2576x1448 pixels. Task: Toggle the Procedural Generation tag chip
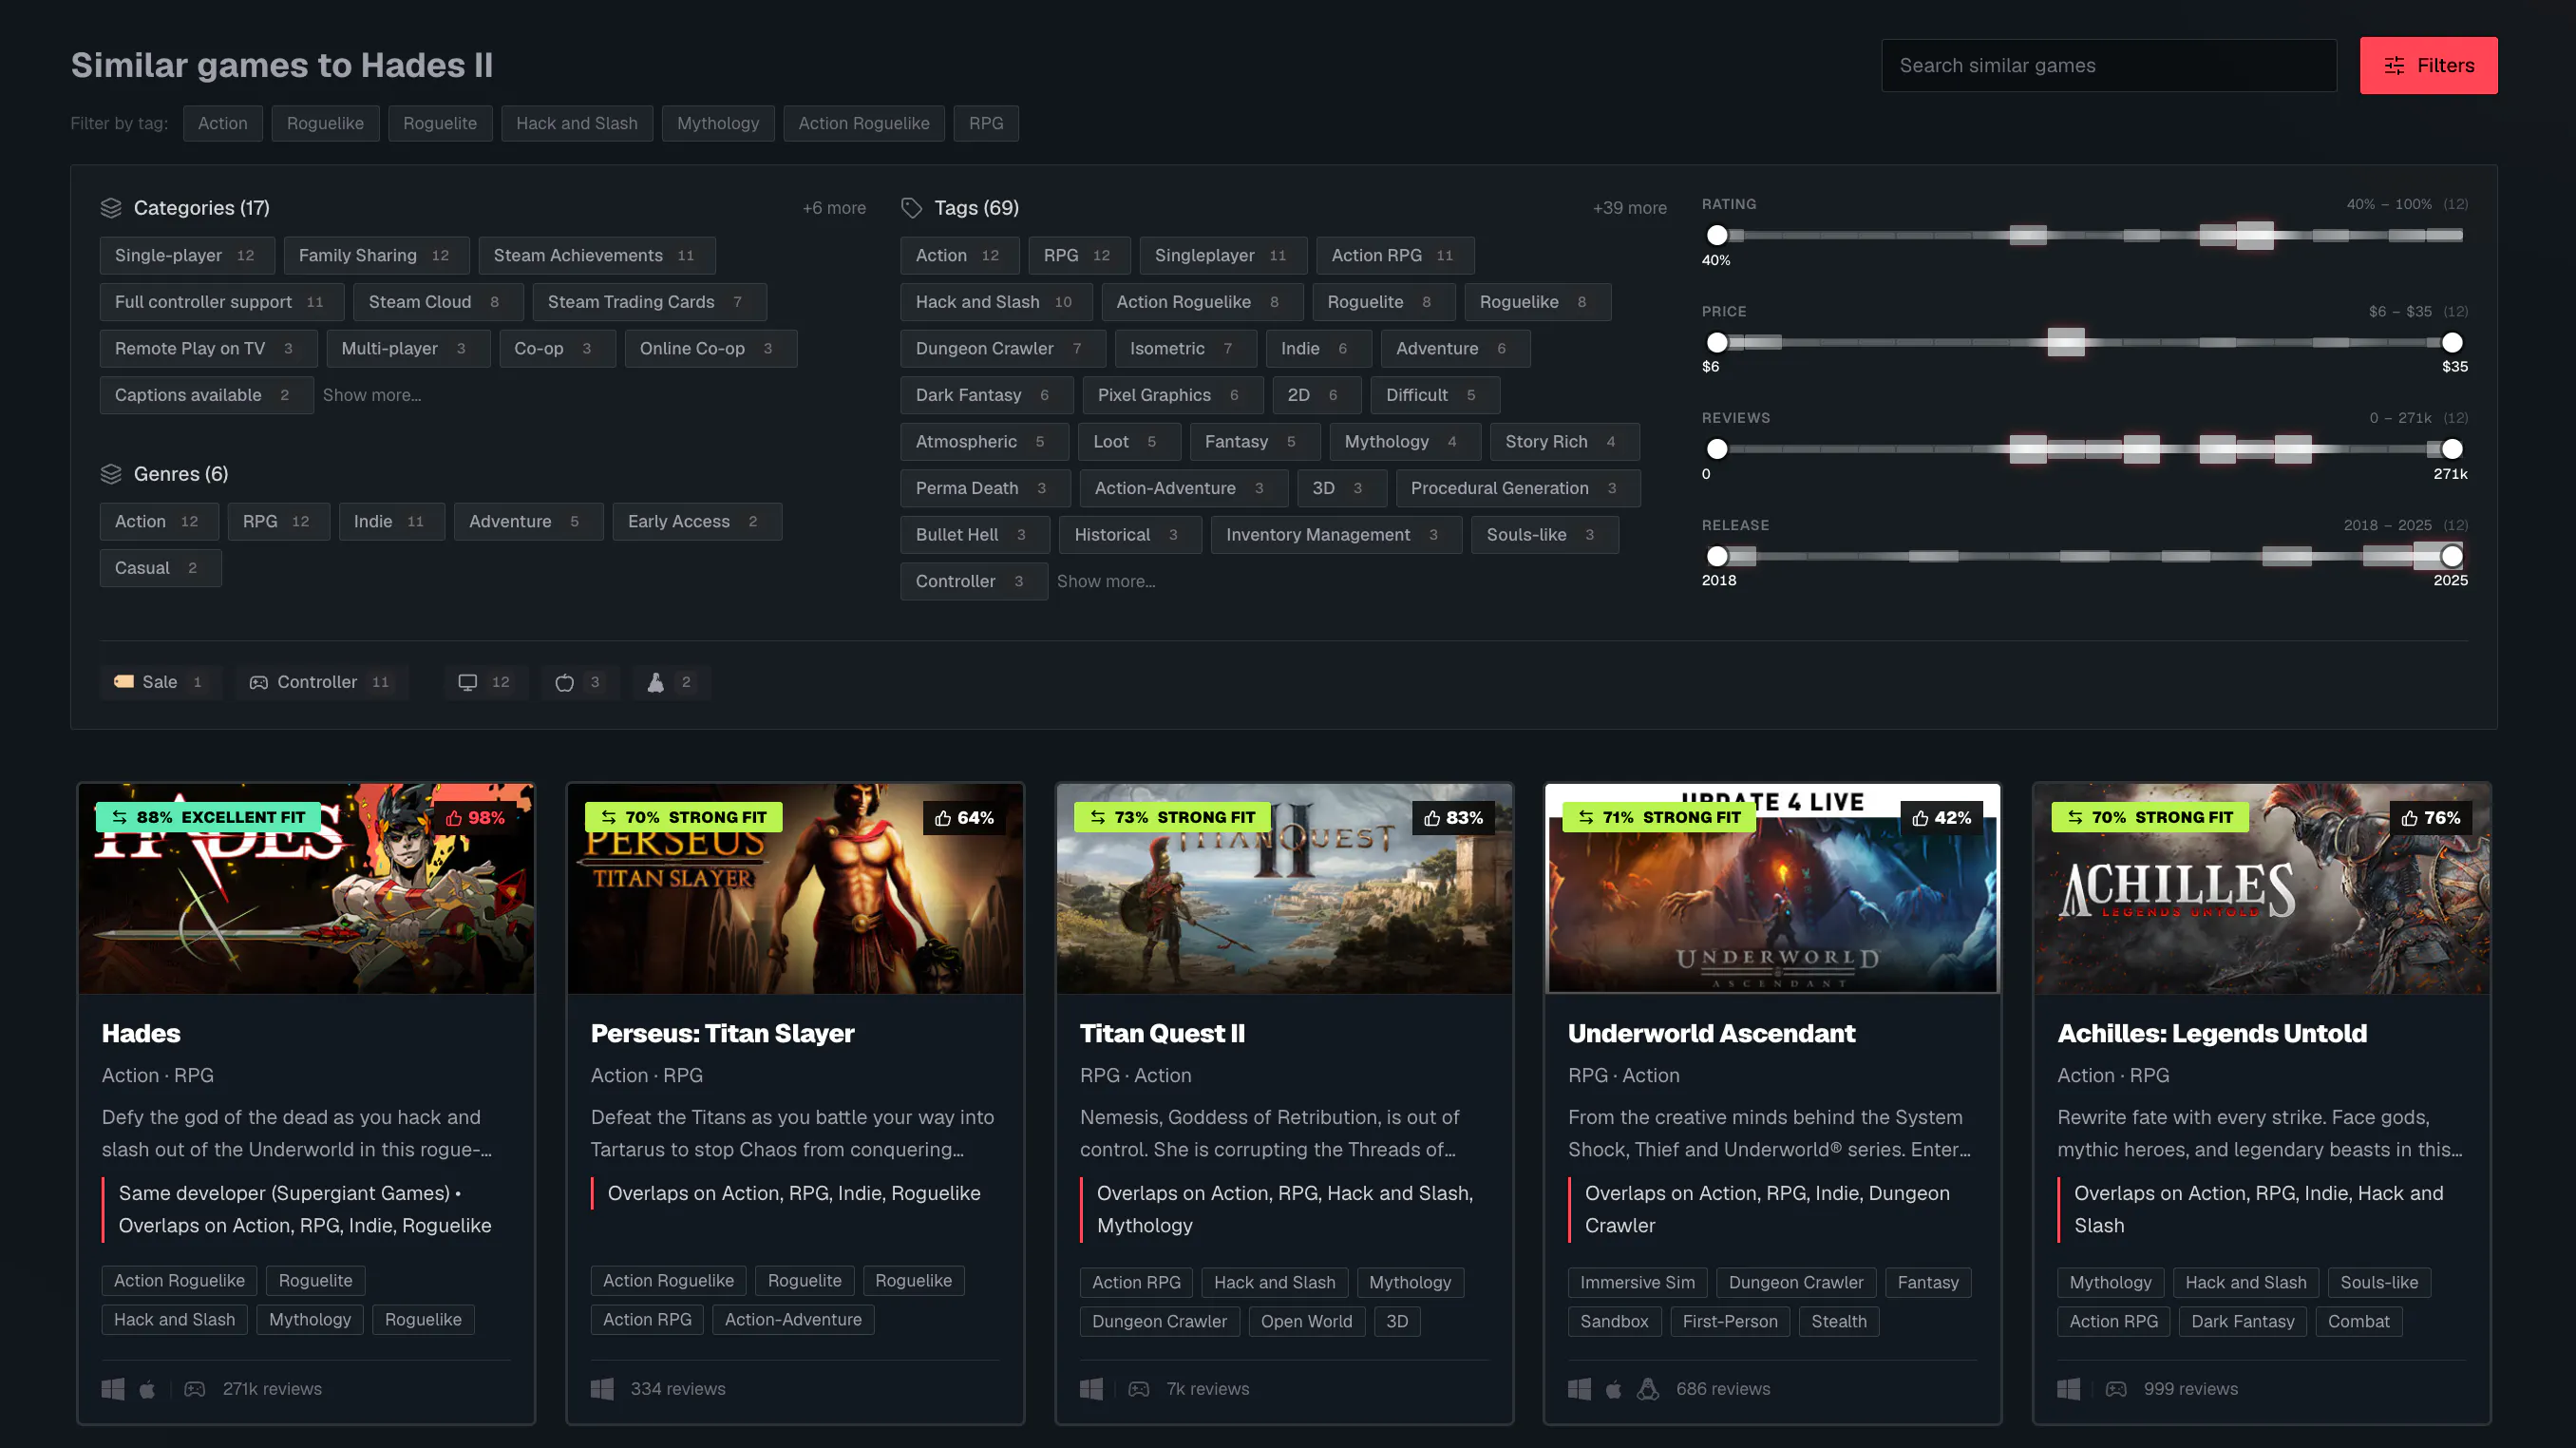(1518, 488)
